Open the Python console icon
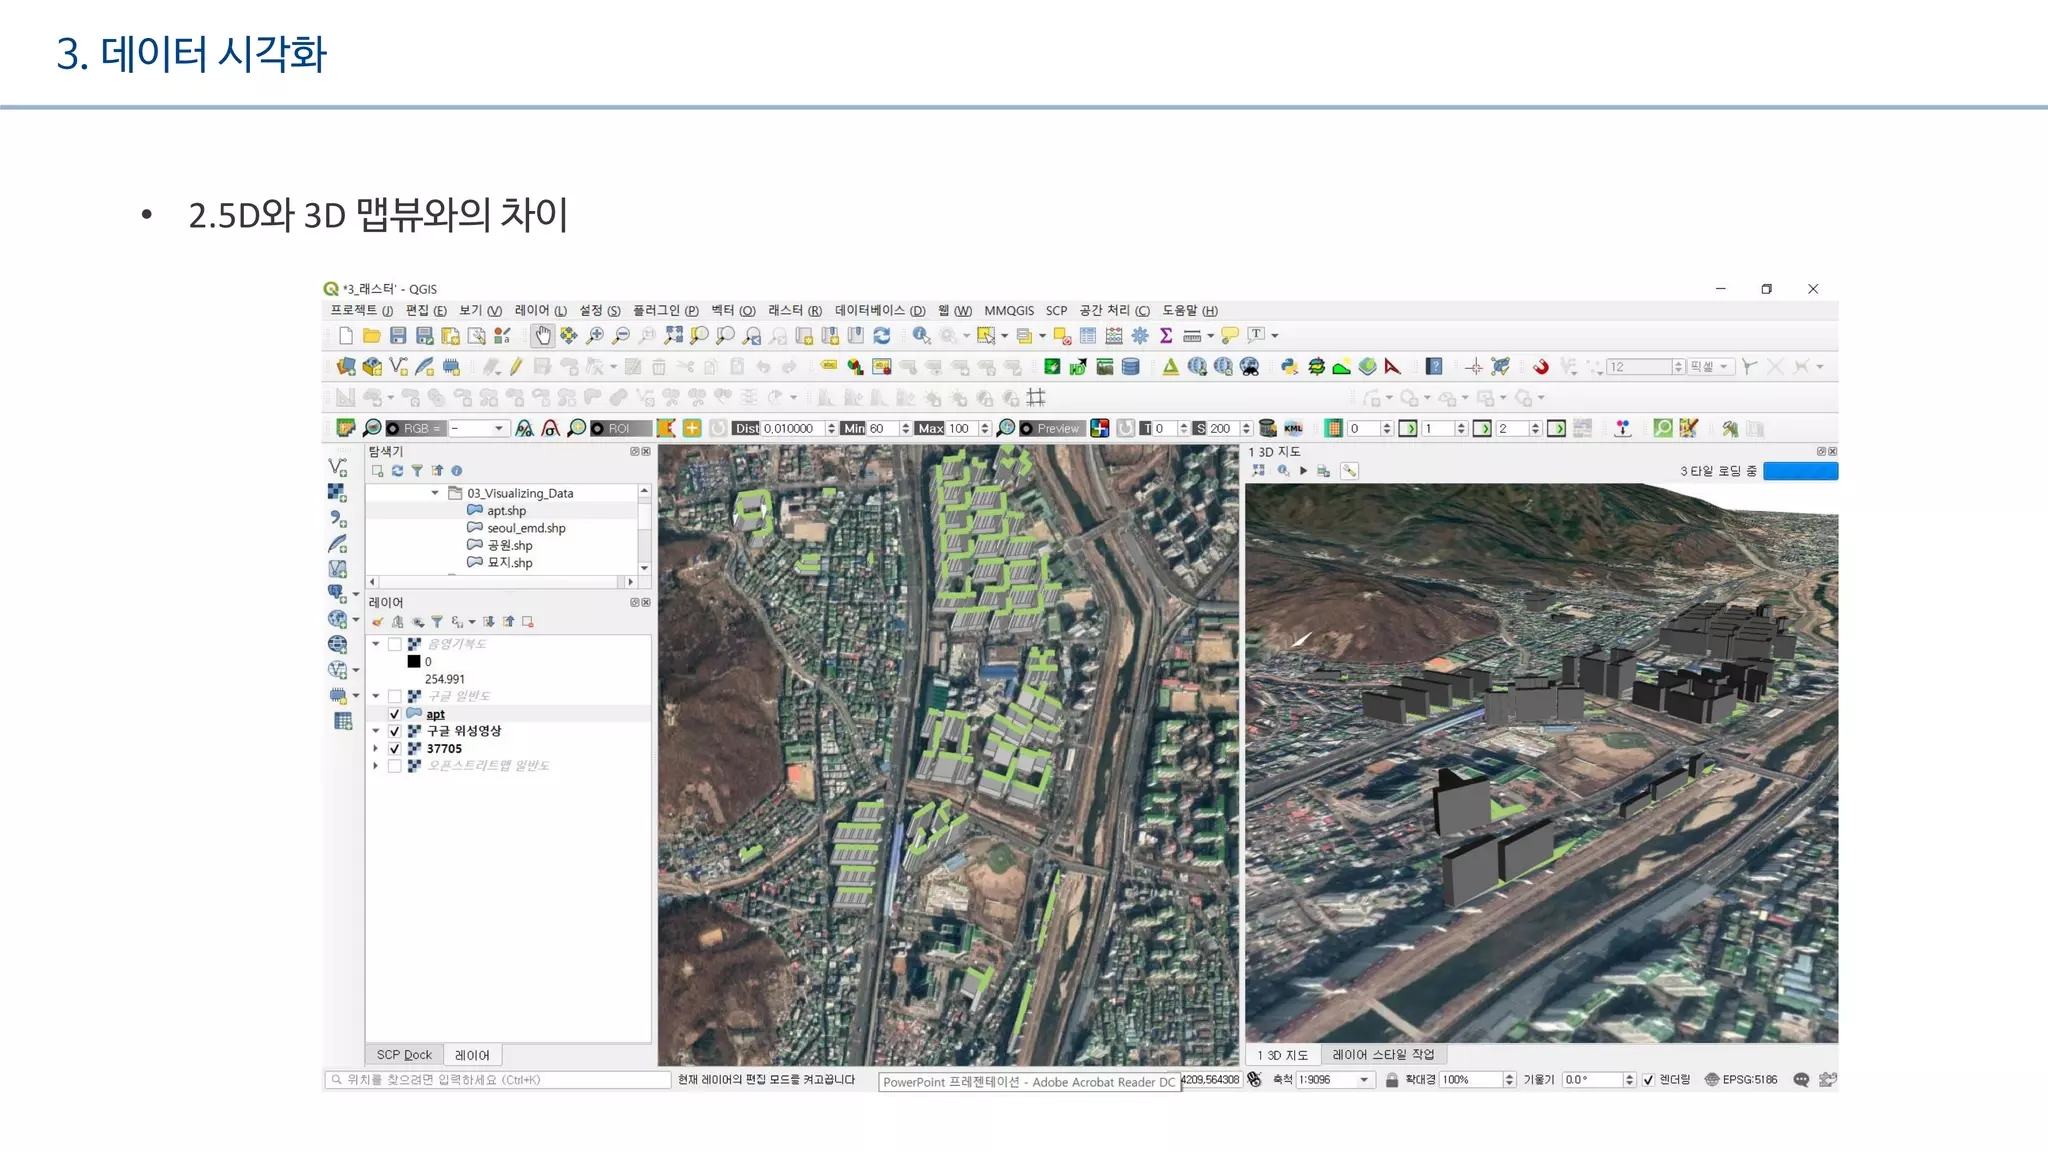The image size is (2048, 1152). [1289, 367]
